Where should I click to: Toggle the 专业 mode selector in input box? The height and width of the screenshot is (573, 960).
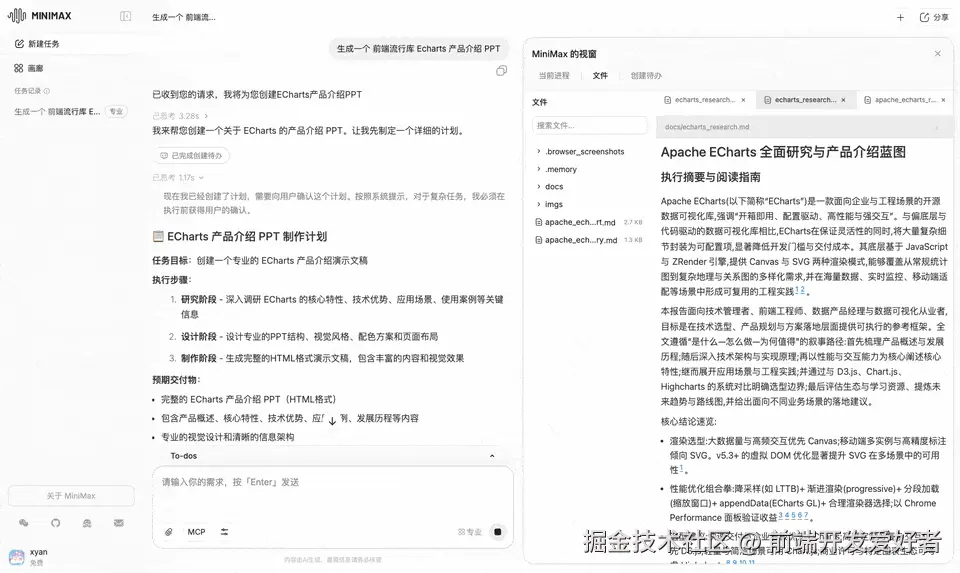tap(470, 532)
